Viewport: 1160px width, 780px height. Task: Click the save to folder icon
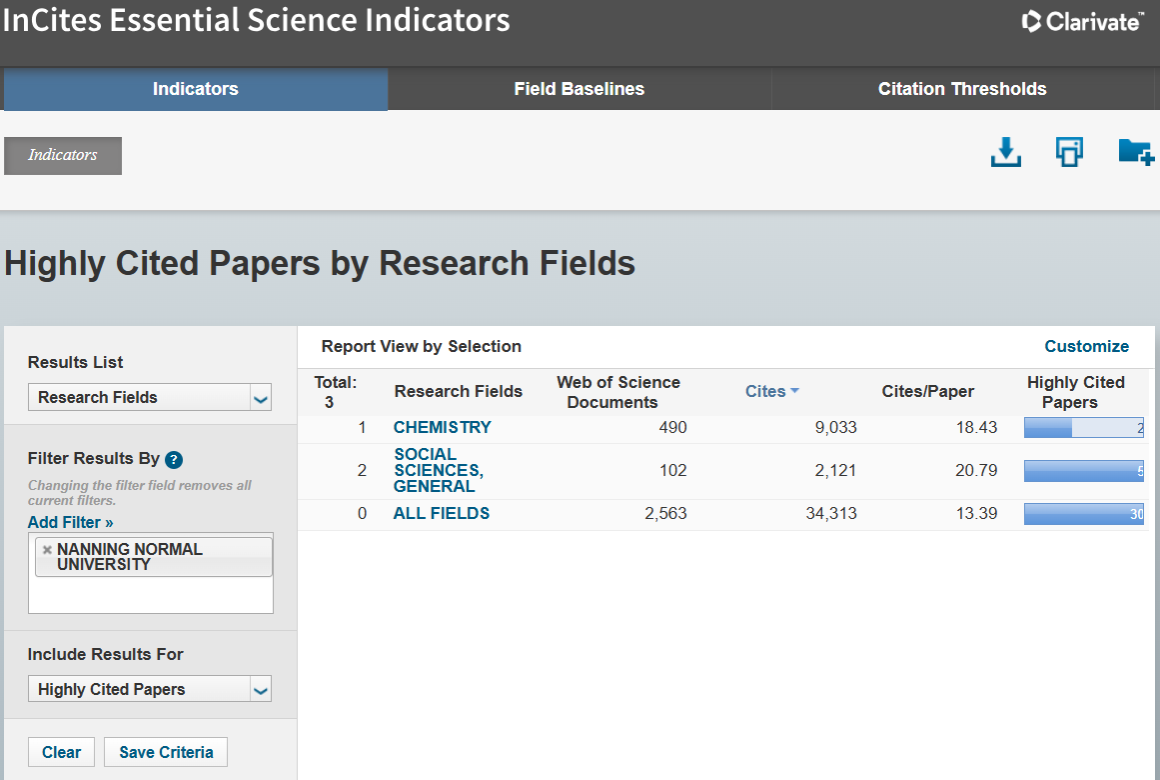click(x=1135, y=152)
